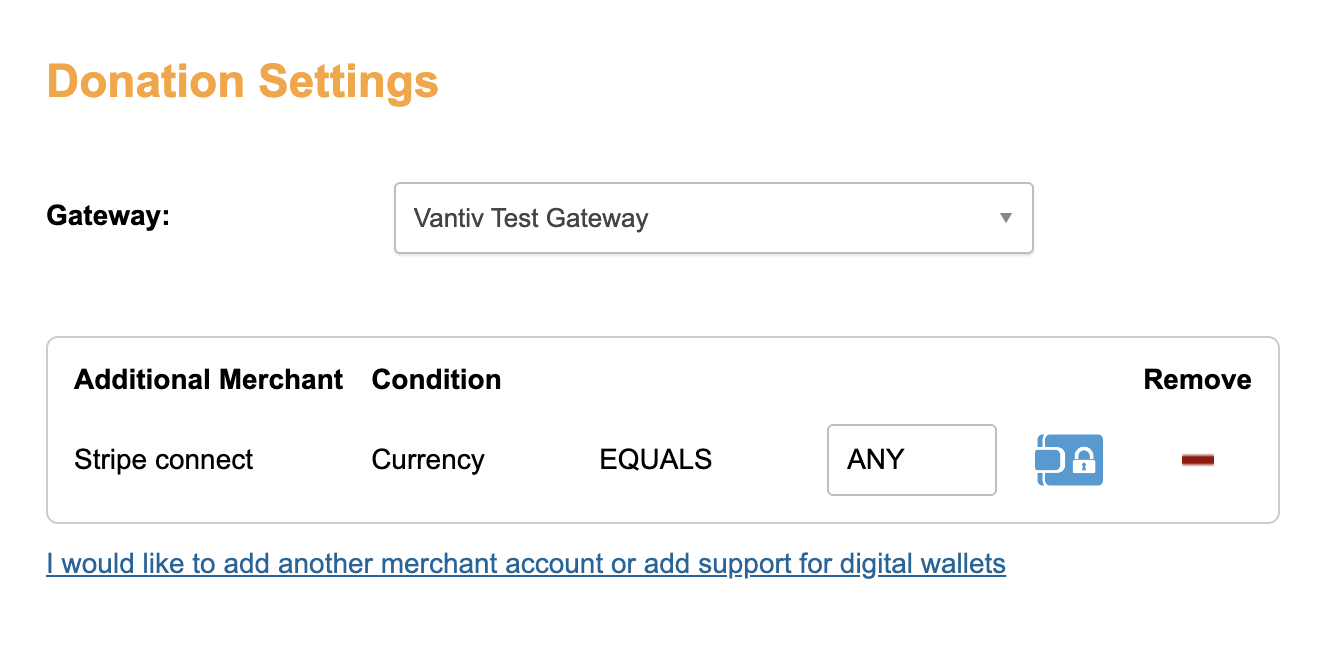The height and width of the screenshot is (670, 1328).
Task: Click the Condition column header
Action: click(436, 380)
